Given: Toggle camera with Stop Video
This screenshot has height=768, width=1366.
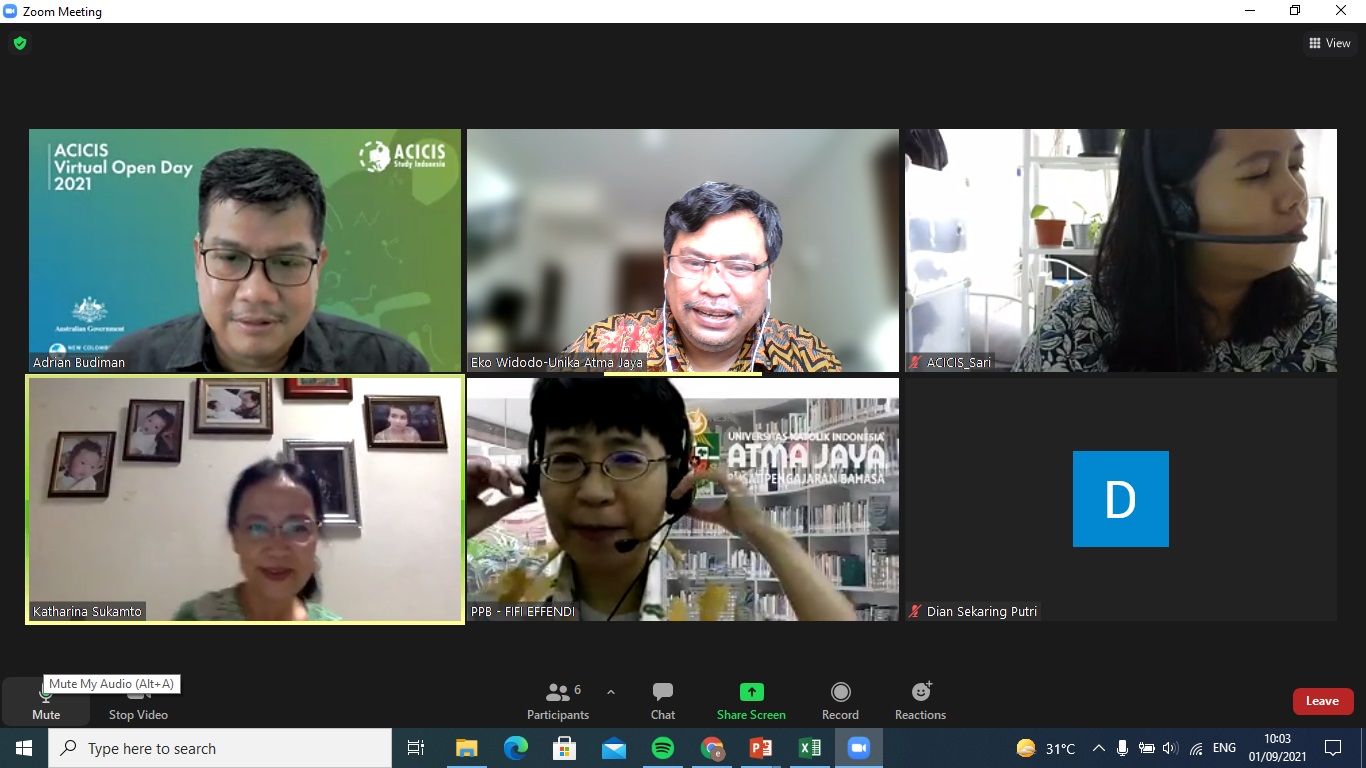Looking at the screenshot, I should point(138,701).
